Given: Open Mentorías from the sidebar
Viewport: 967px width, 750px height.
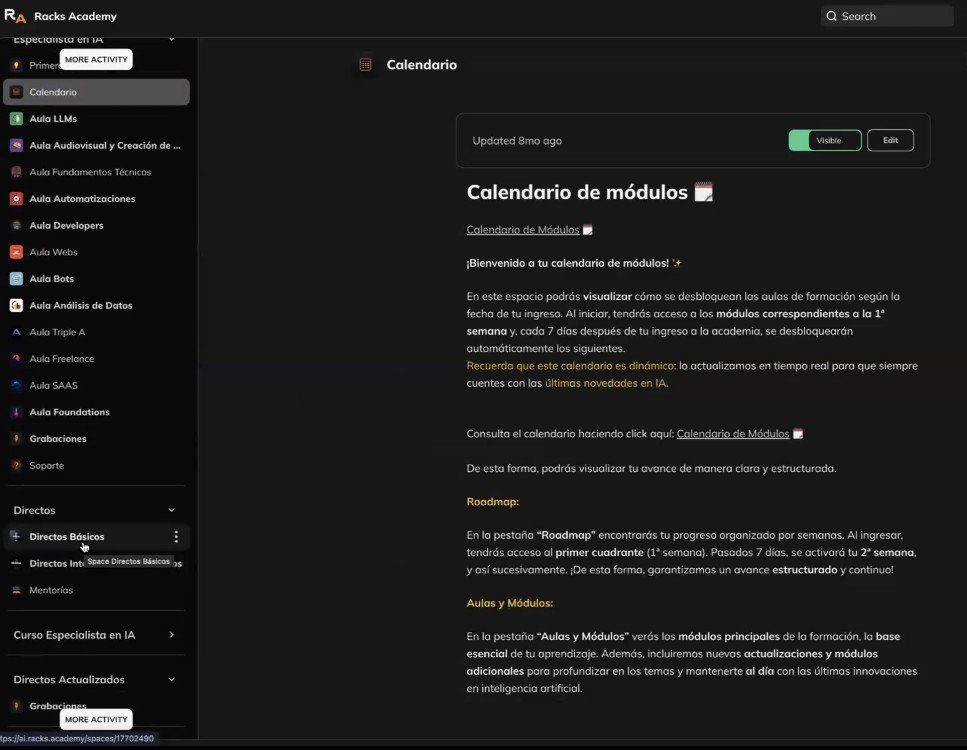Looking at the screenshot, I should (50, 590).
